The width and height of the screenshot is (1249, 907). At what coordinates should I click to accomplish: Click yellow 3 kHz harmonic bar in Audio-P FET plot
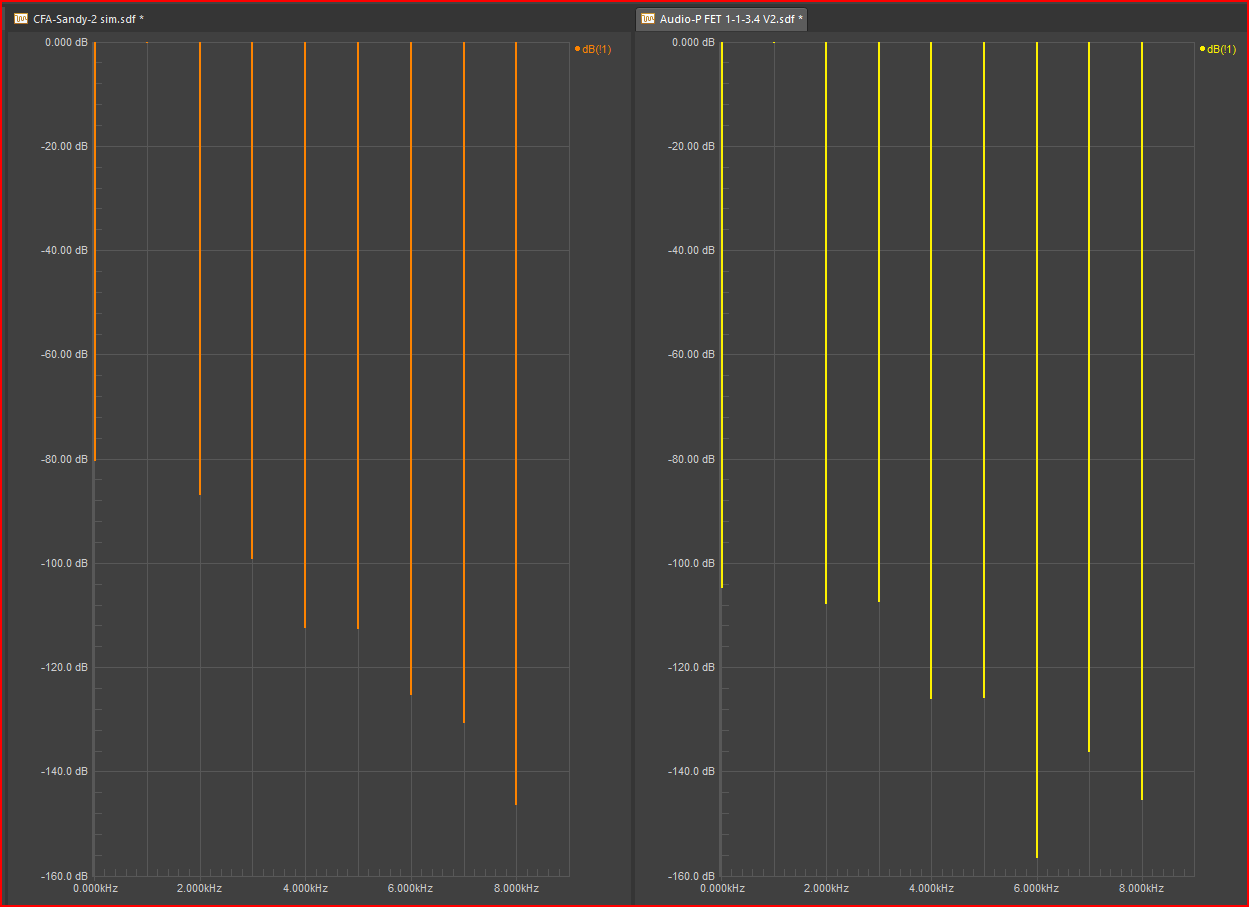point(879,322)
